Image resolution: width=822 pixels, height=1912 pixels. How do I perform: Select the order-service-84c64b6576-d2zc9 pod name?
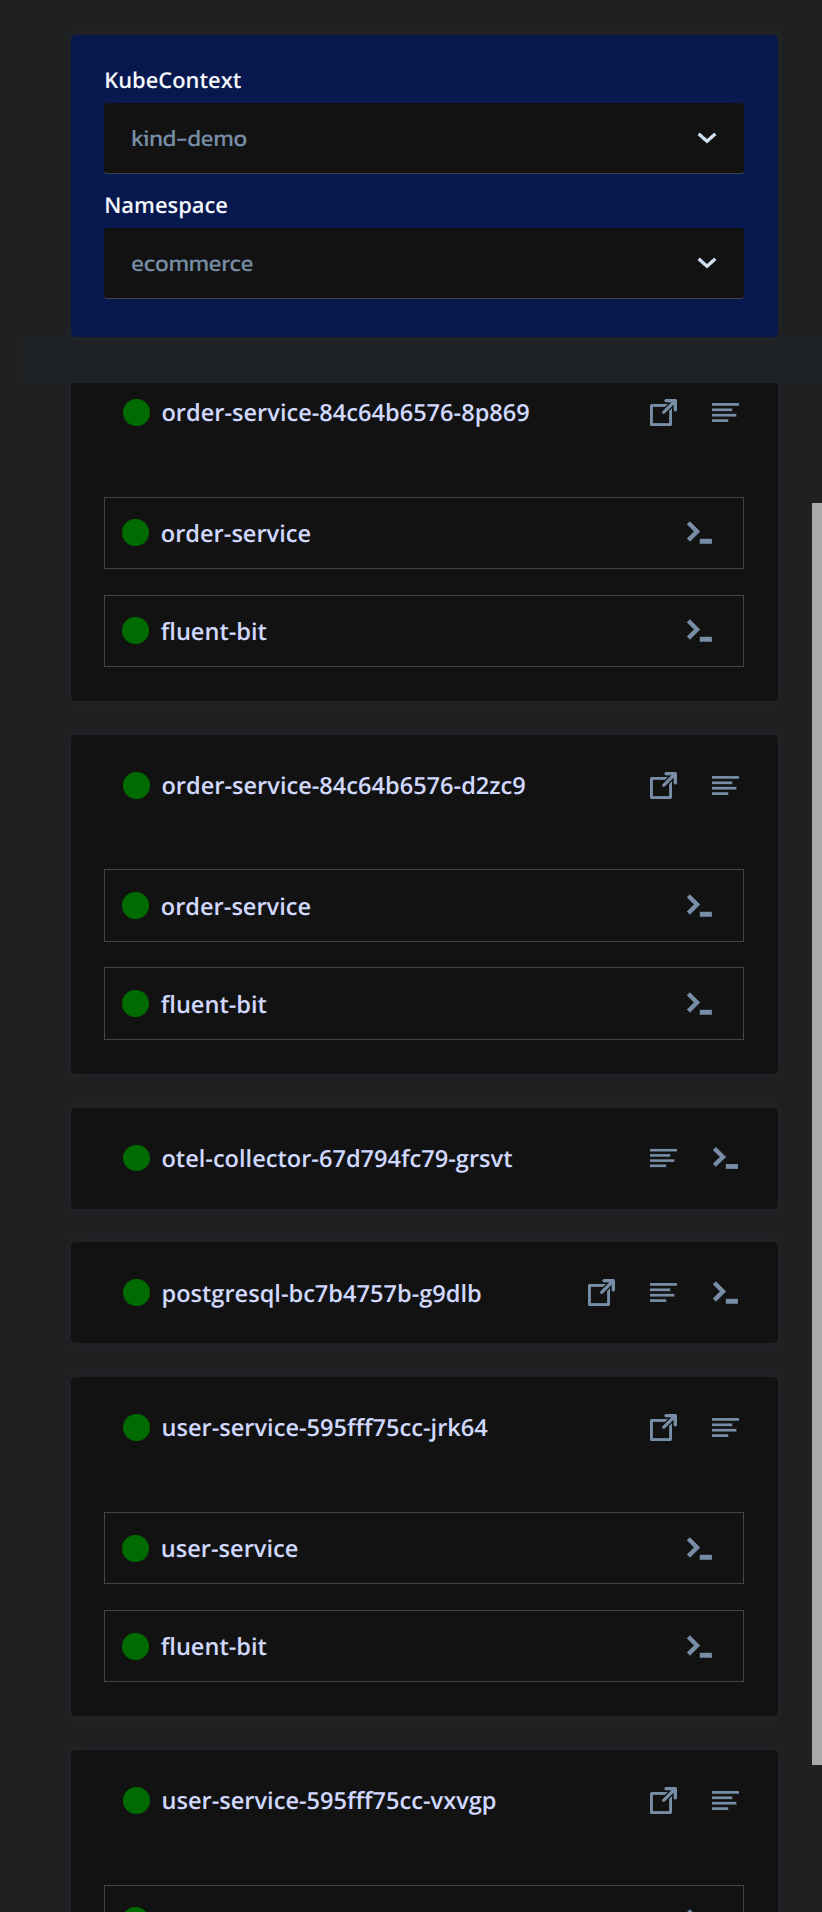[343, 786]
